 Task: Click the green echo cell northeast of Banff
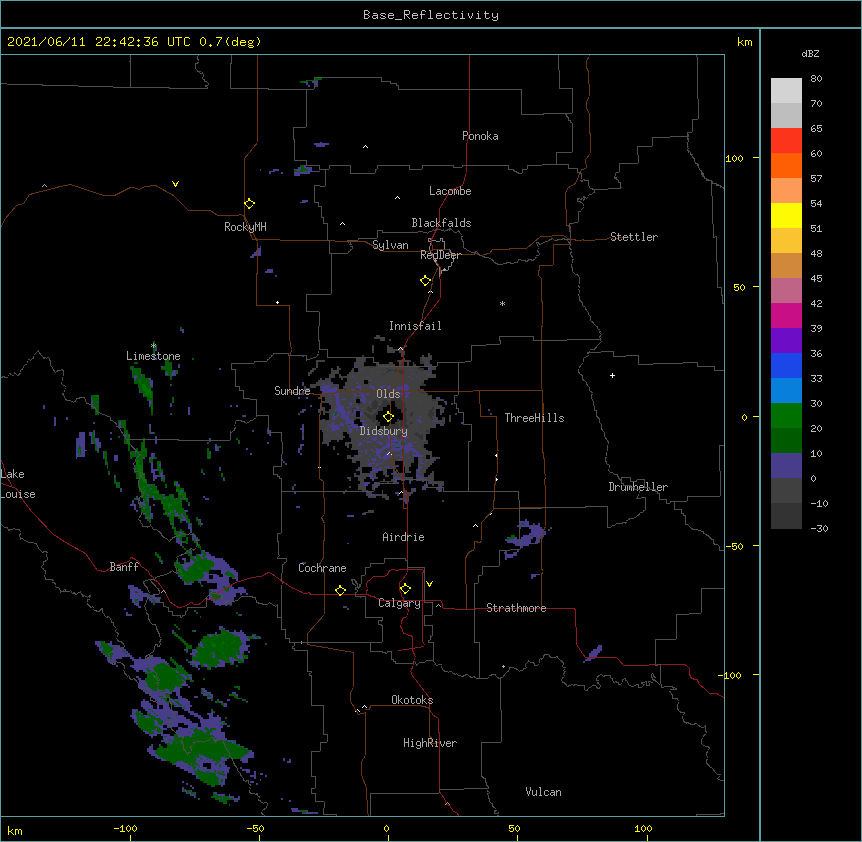(x=194, y=567)
